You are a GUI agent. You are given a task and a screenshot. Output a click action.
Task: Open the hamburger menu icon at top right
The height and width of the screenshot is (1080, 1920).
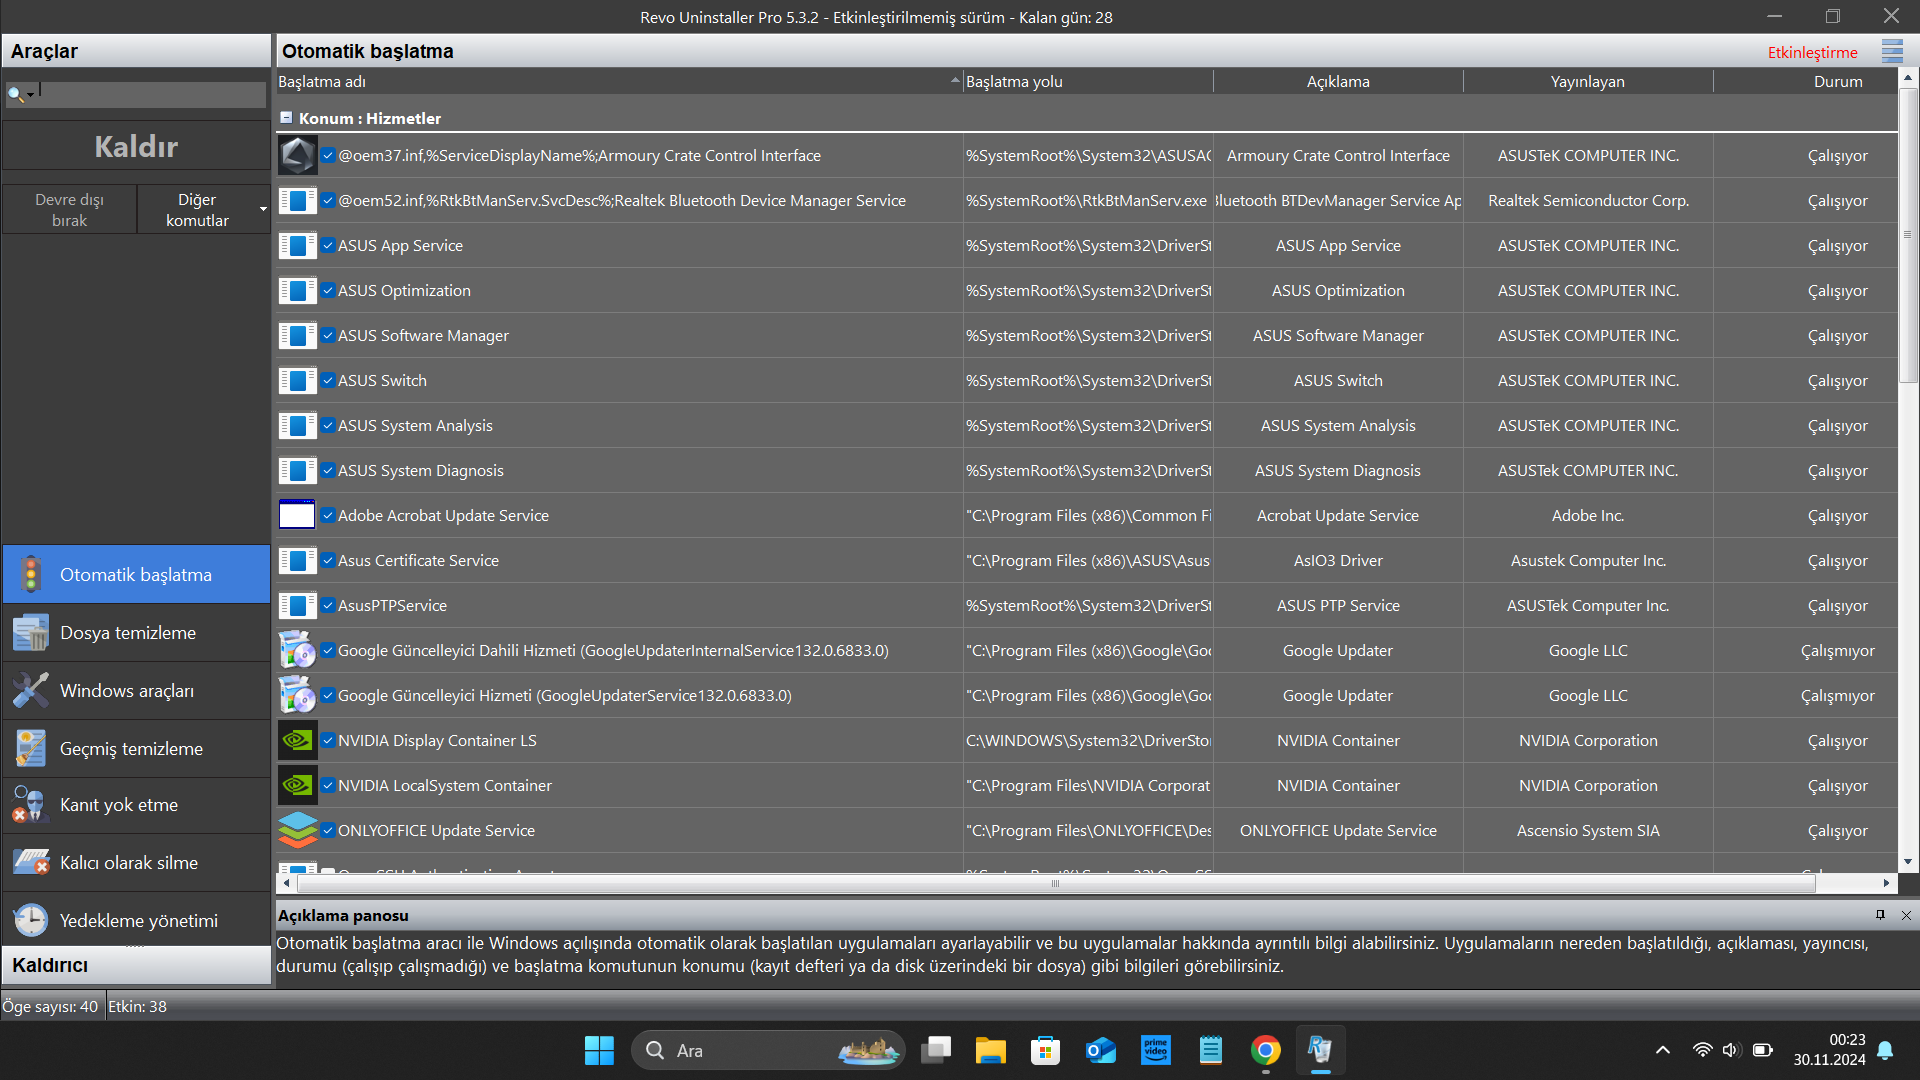pos(1892,51)
